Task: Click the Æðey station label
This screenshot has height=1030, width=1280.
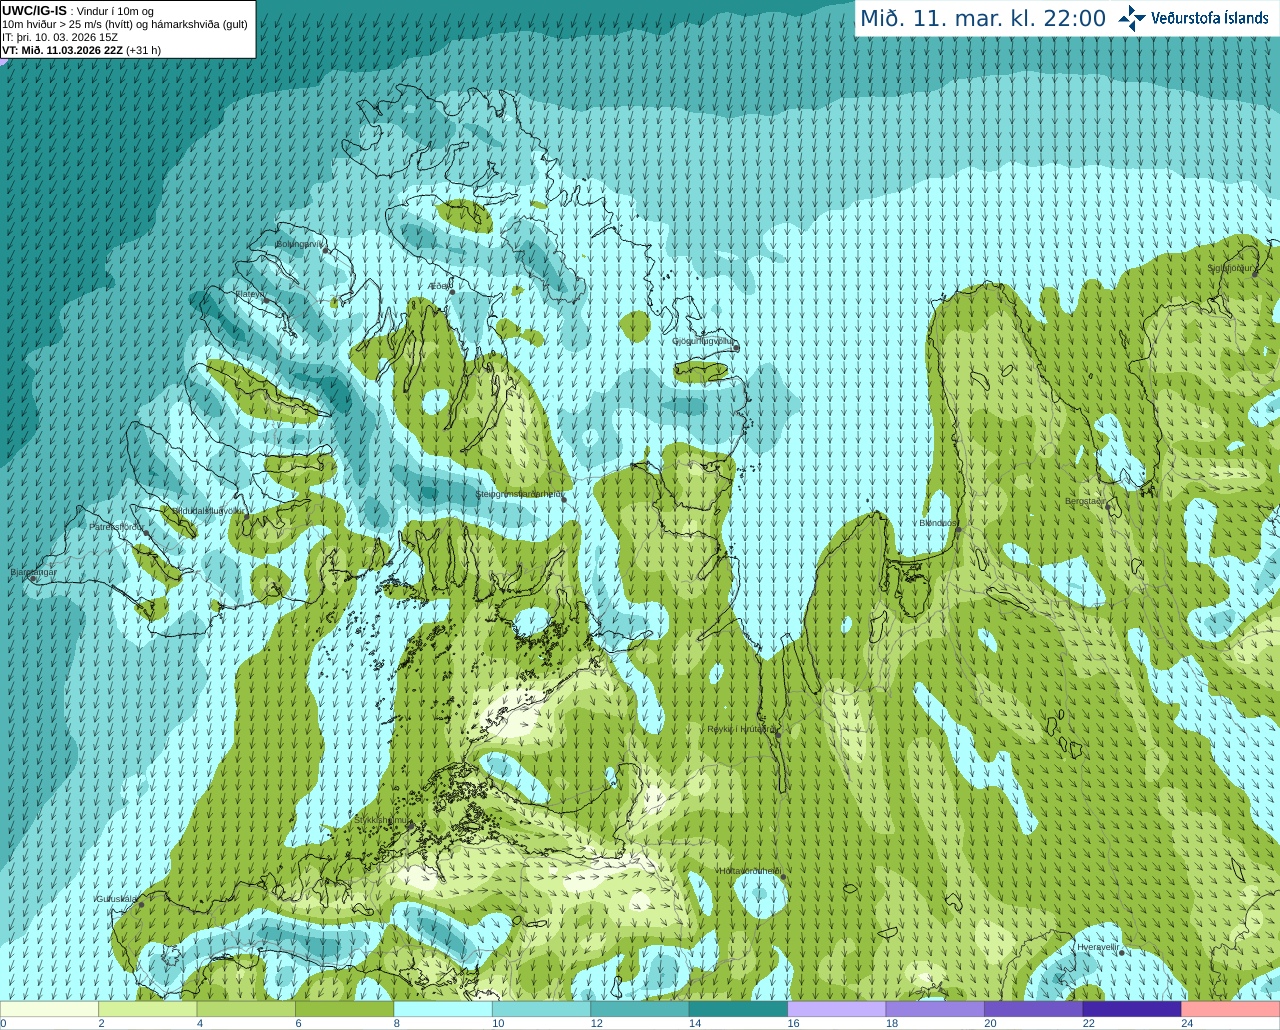Action: tap(439, 286)
